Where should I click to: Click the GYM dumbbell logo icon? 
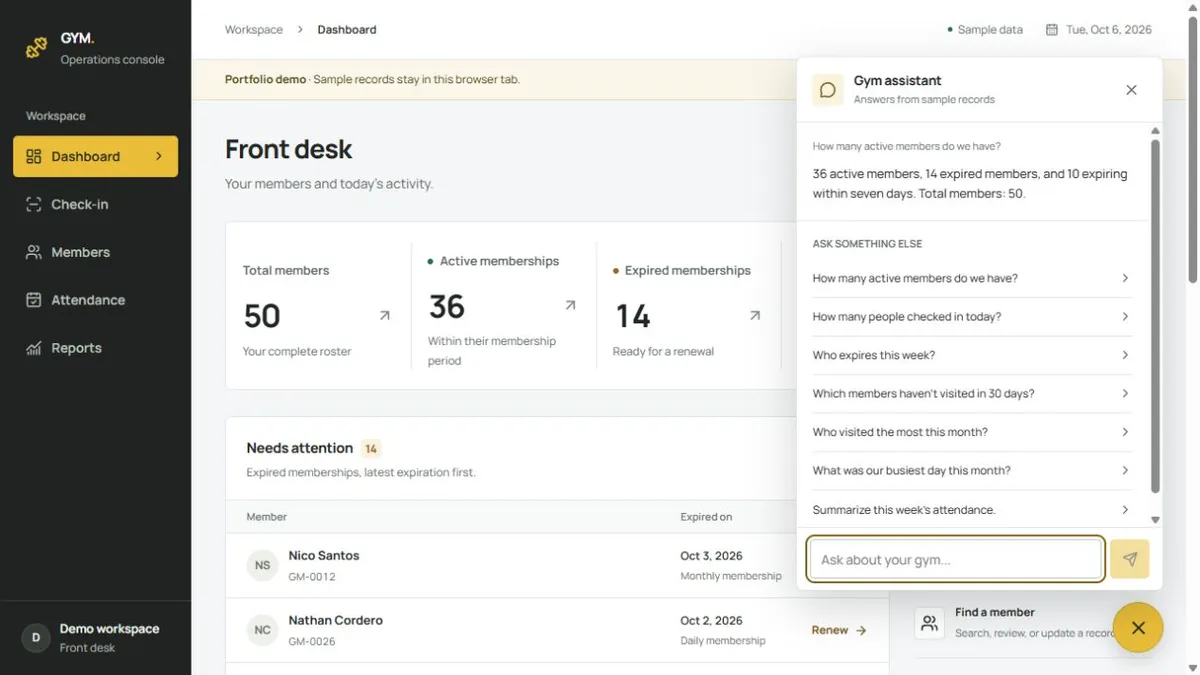pos(37,47)
